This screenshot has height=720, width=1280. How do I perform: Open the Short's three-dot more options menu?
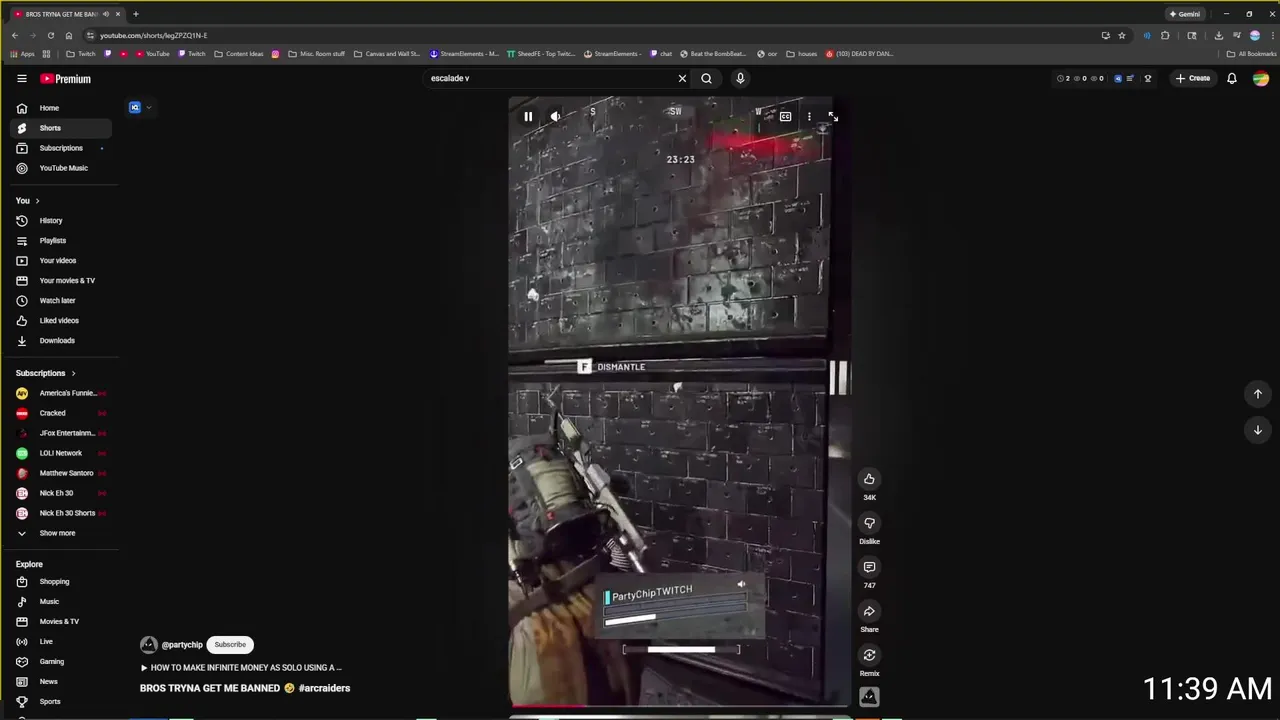(809, 116)
